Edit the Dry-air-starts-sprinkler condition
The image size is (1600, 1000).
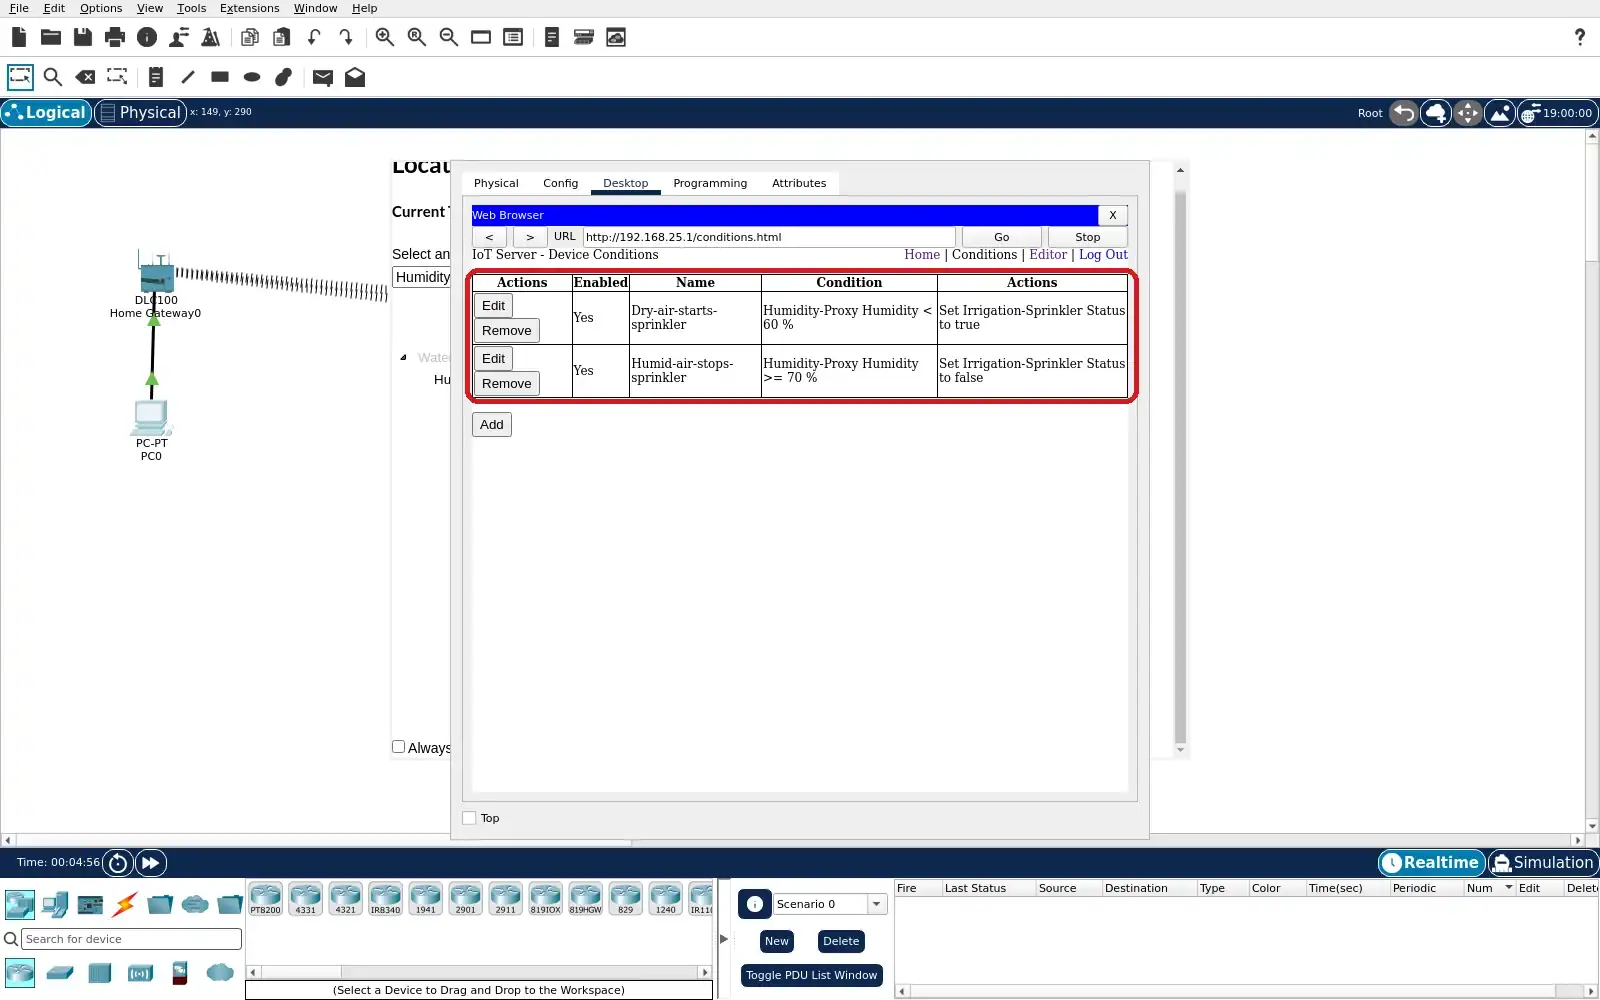pos(493,306)
